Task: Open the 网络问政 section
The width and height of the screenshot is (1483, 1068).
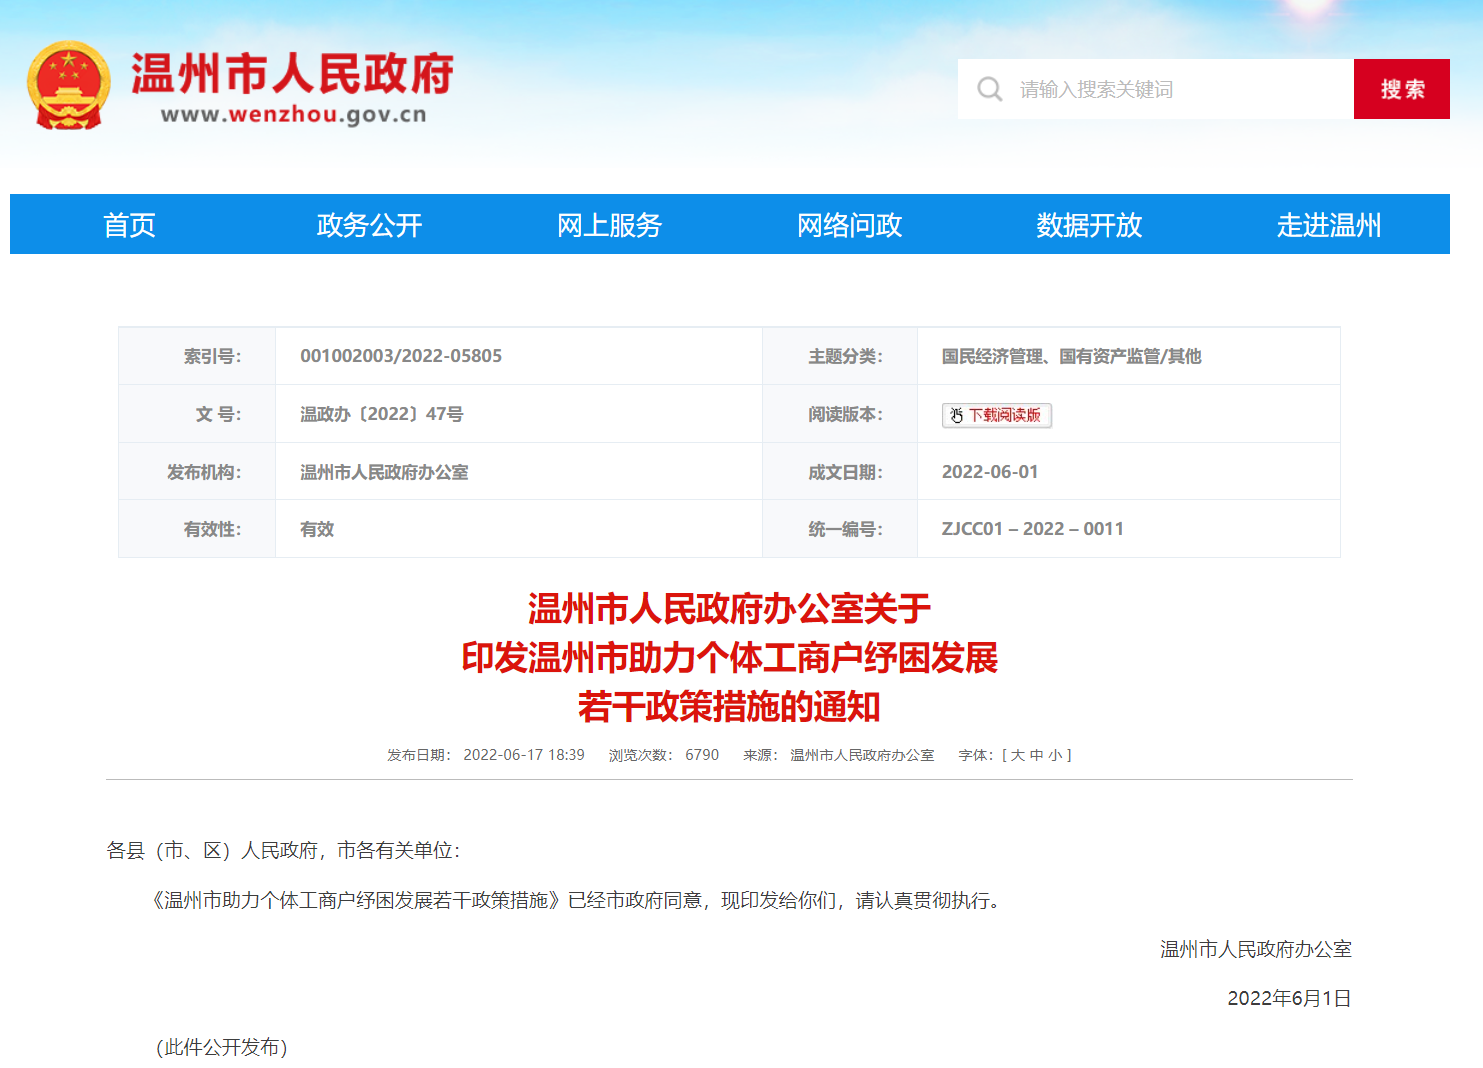Action: click(849, 225)
